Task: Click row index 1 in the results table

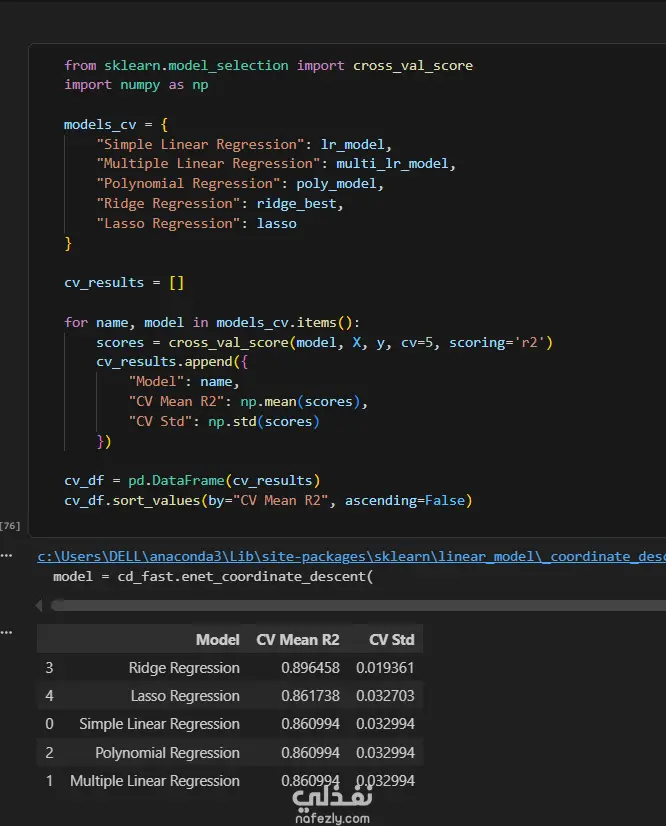Action: pos(49,781)
